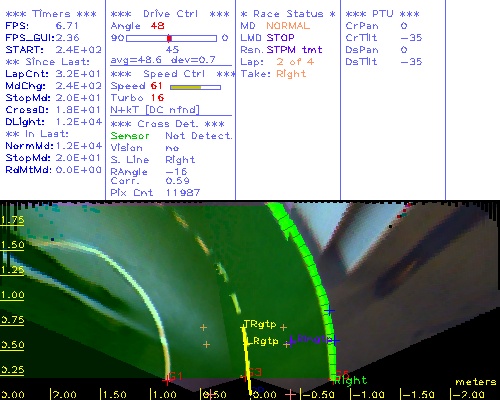500x400 pixels.
Task: Click the -1.00 horizontal scale mark
Action: [368, 395]
